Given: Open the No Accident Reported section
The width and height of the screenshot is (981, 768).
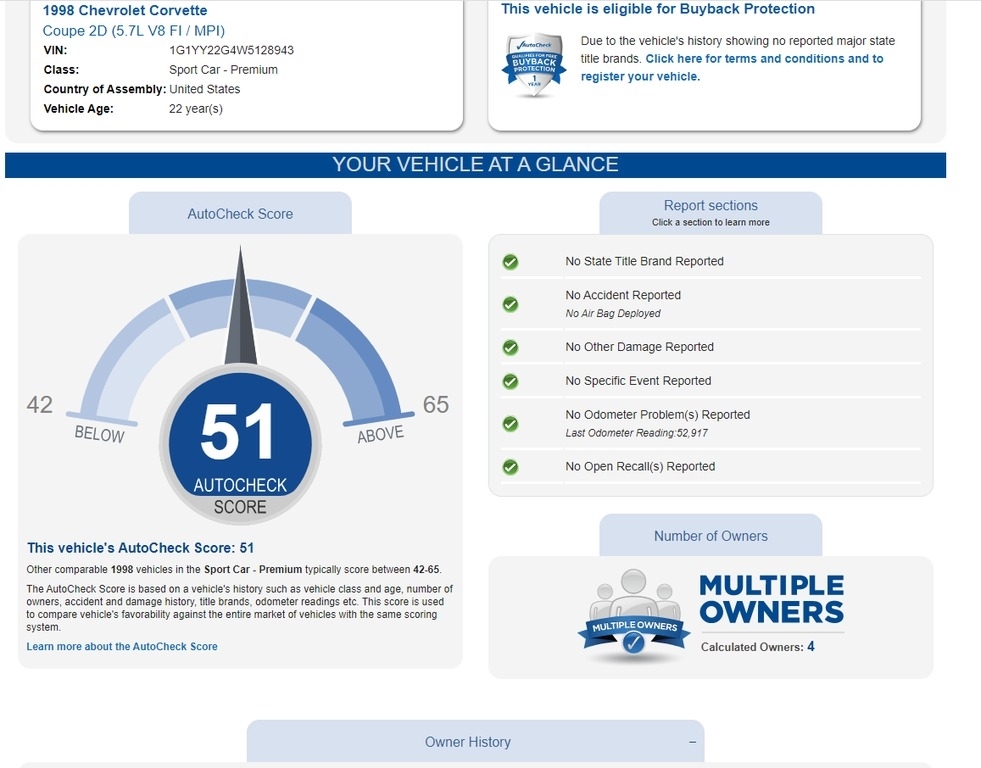Looking at the screenshot, I should pyautogui.click(x=623, y=296).
